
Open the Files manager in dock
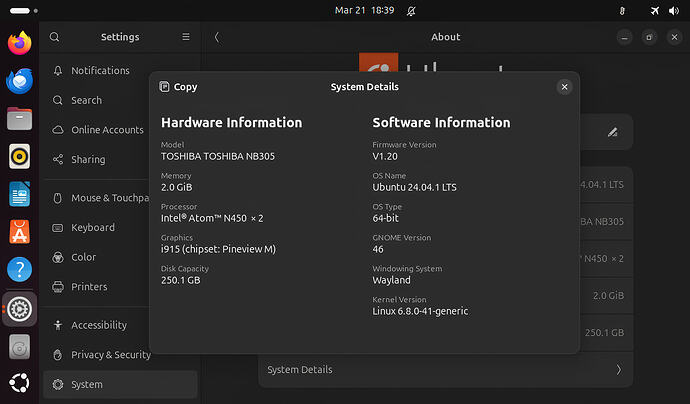coord(19,119)
